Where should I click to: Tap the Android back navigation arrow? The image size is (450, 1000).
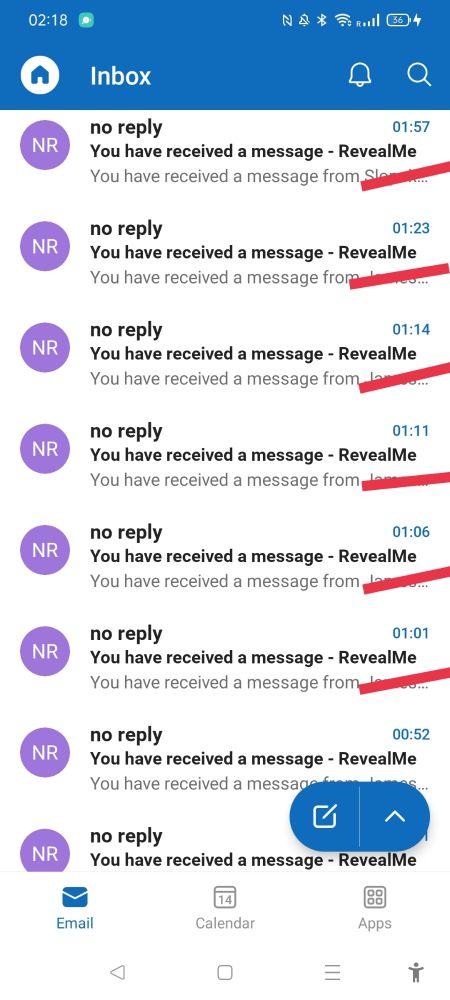[117, 972]
